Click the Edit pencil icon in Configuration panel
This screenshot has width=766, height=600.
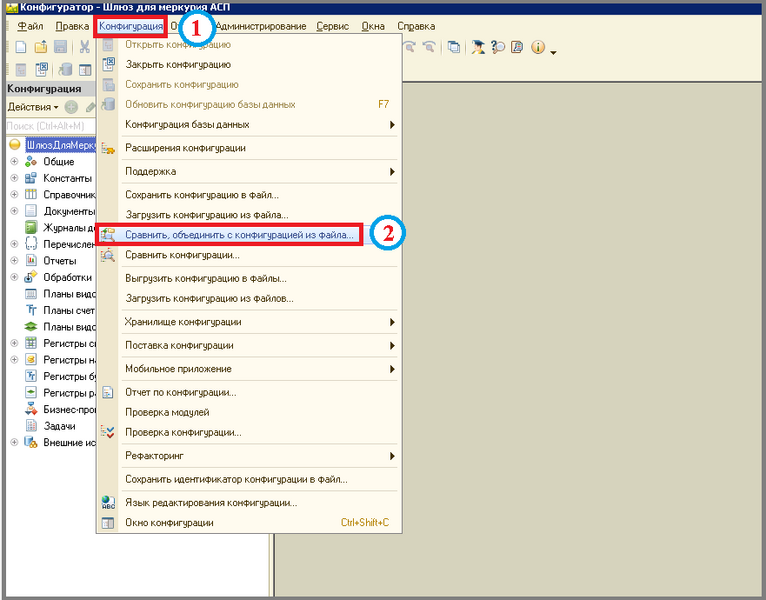pyautogui.click(x=90, y=107)
